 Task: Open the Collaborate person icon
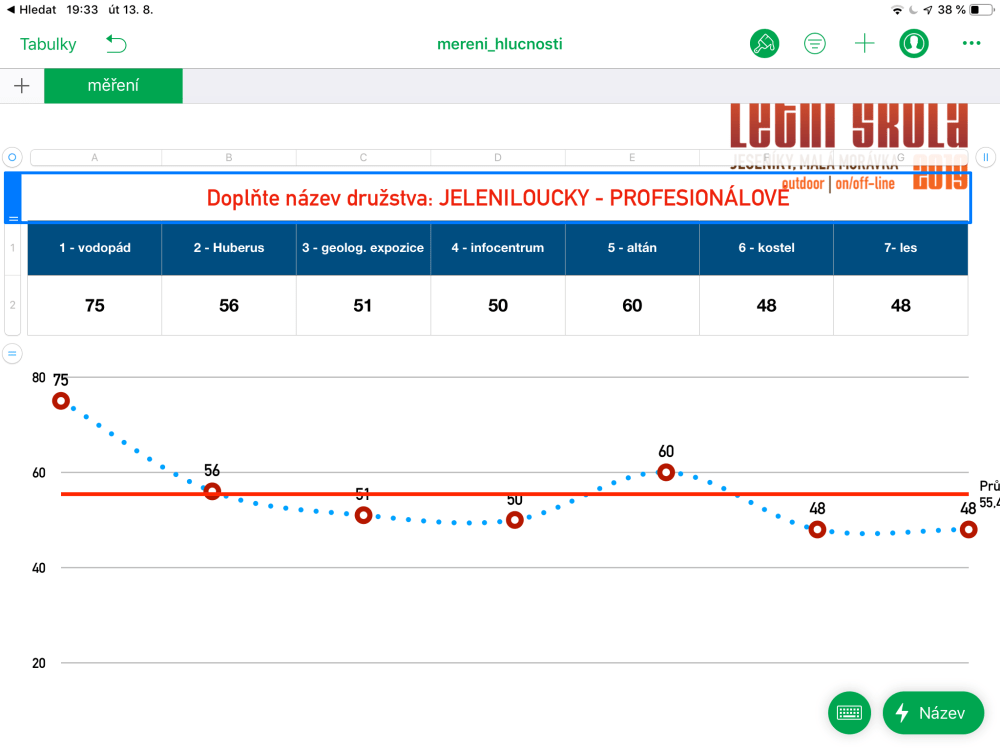pyautogui.click(x=914, y=43)
